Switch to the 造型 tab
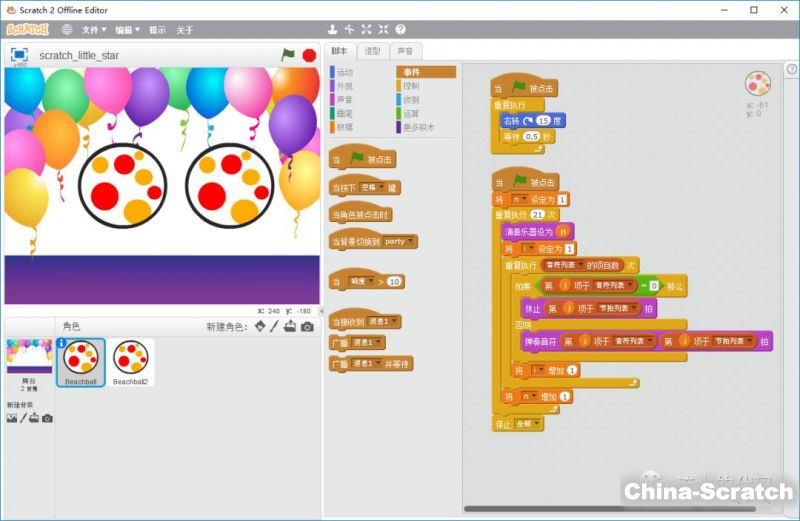The image size is (800, 521). tap(372, 51)
